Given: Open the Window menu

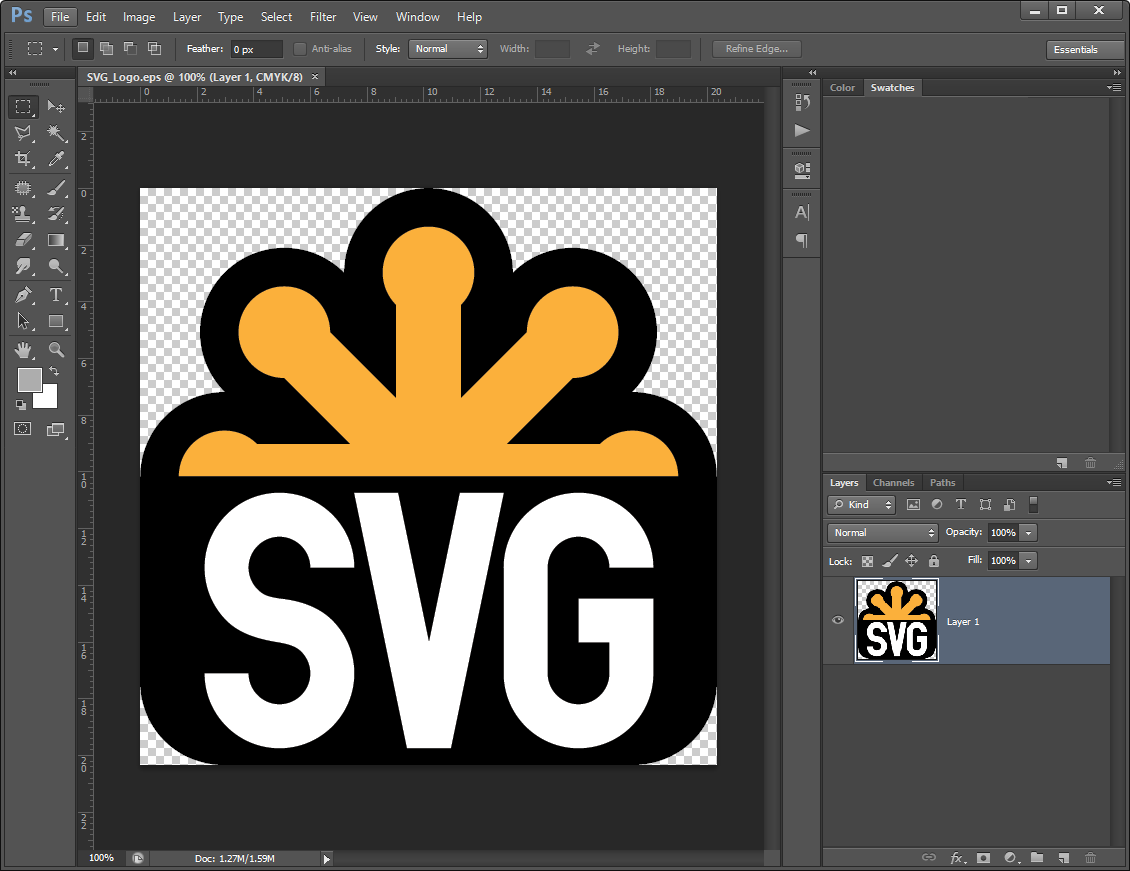Looking at the screenshot, I should pyautogui.click(x=417, y=17).
